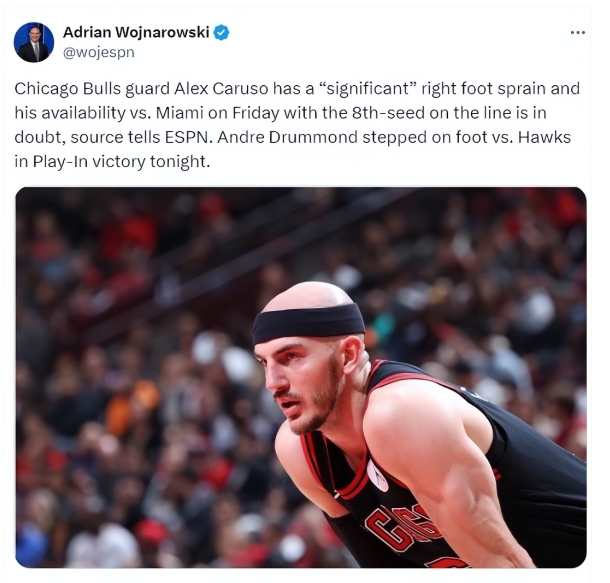Click "Andre Drummond" in the tweet text
The width and height of the screenshot is (610, 583).
(x=287, y=137)
